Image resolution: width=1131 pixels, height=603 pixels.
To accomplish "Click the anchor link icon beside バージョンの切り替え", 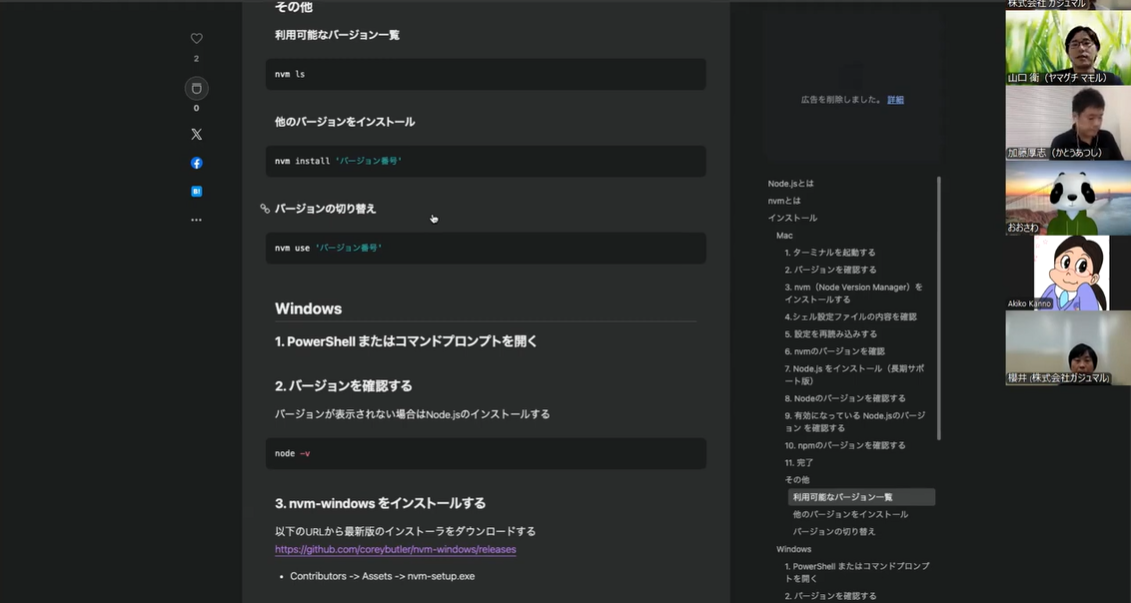I will (265, 209).
